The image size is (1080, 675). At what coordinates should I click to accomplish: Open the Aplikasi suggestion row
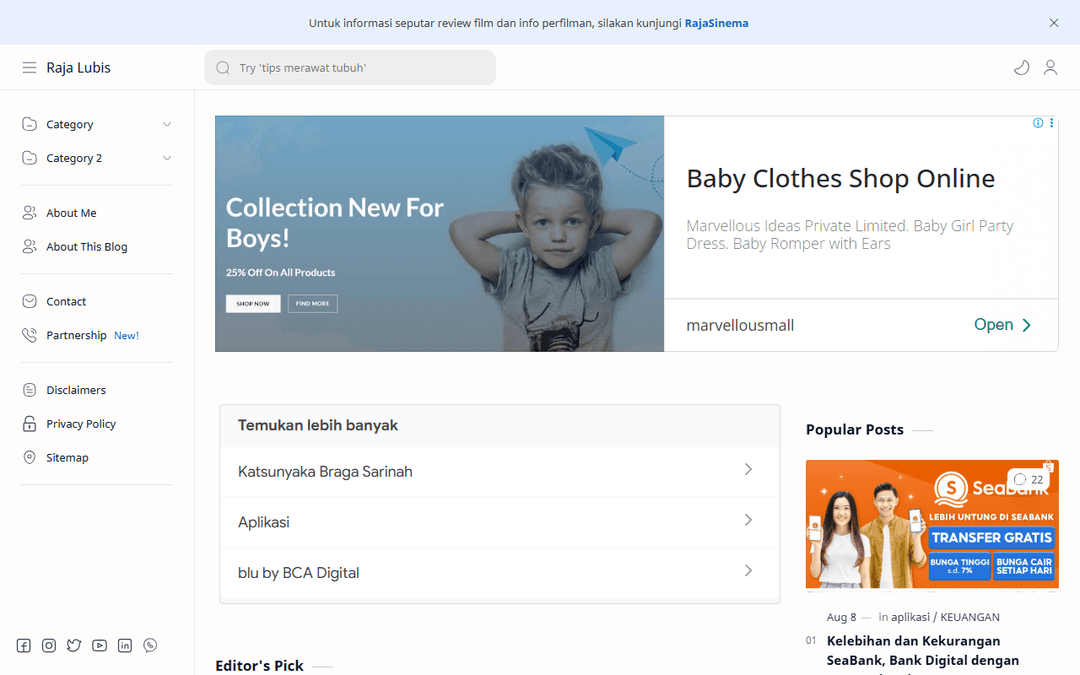tap(499, 522)
